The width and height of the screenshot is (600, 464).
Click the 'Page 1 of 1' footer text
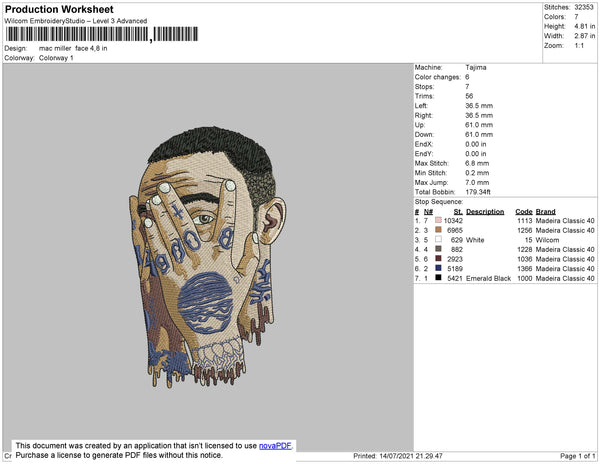coord(577,456)
